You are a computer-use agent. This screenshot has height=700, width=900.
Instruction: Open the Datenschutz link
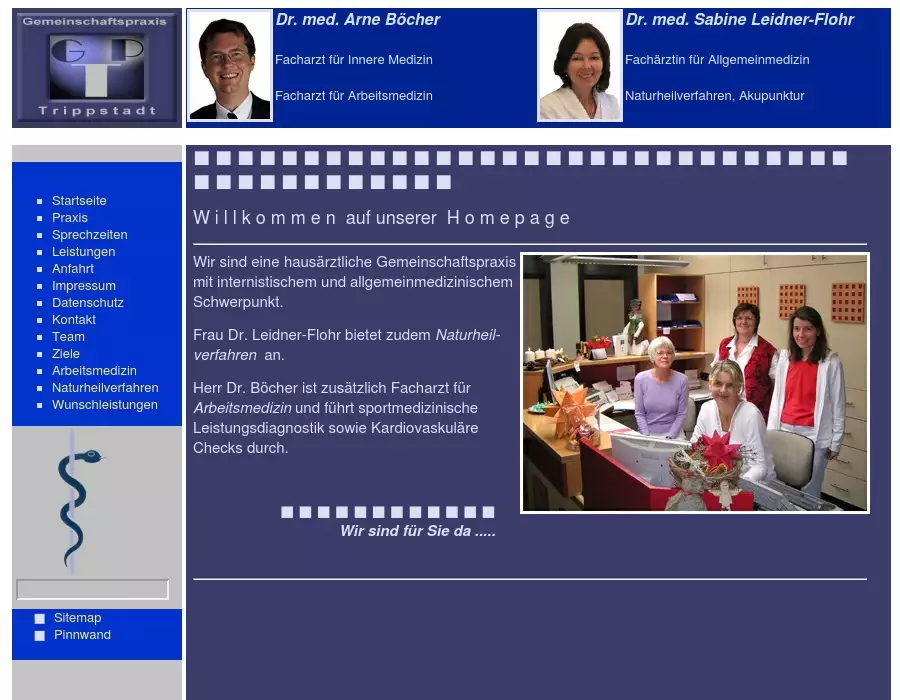pyautogui.click(x=88, y=303)
